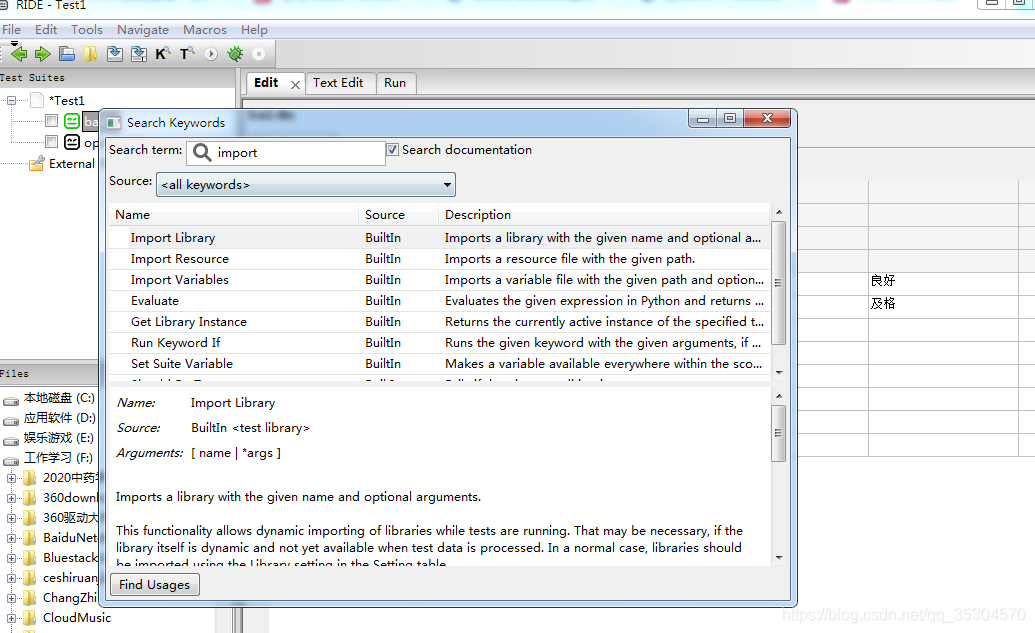The image size is (1035, 633).
Task: Select the External resources folder icon
Action: pyautogui.click(x=37, y=164)
